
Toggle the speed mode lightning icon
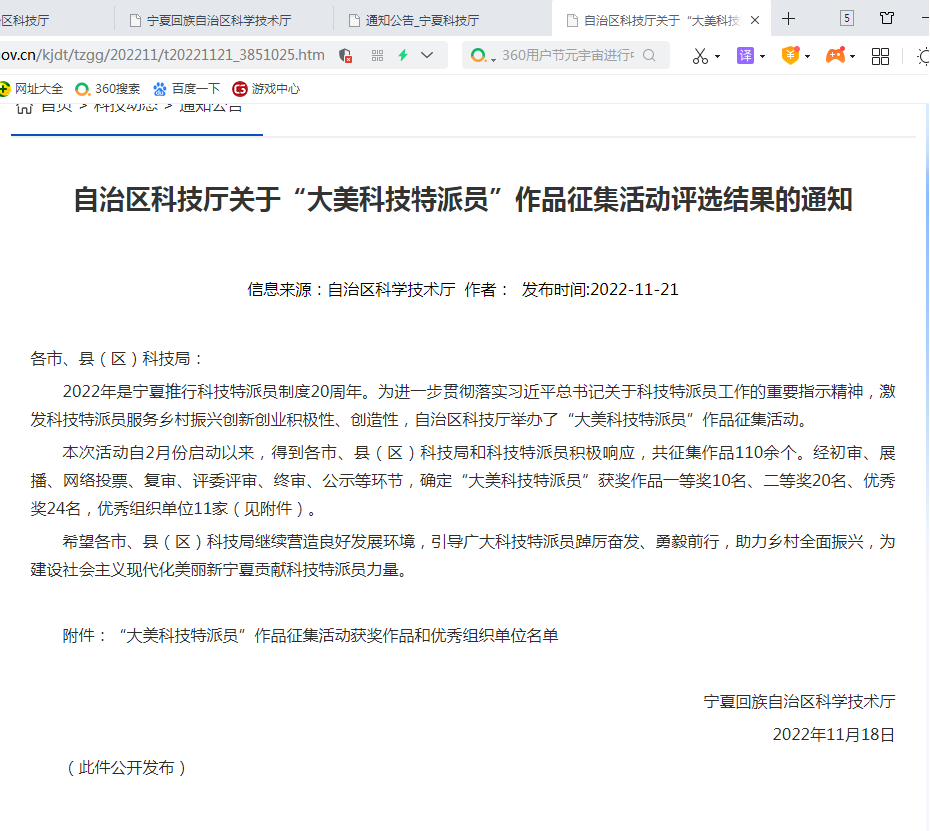pyautogui.click(x=403, y=55)
